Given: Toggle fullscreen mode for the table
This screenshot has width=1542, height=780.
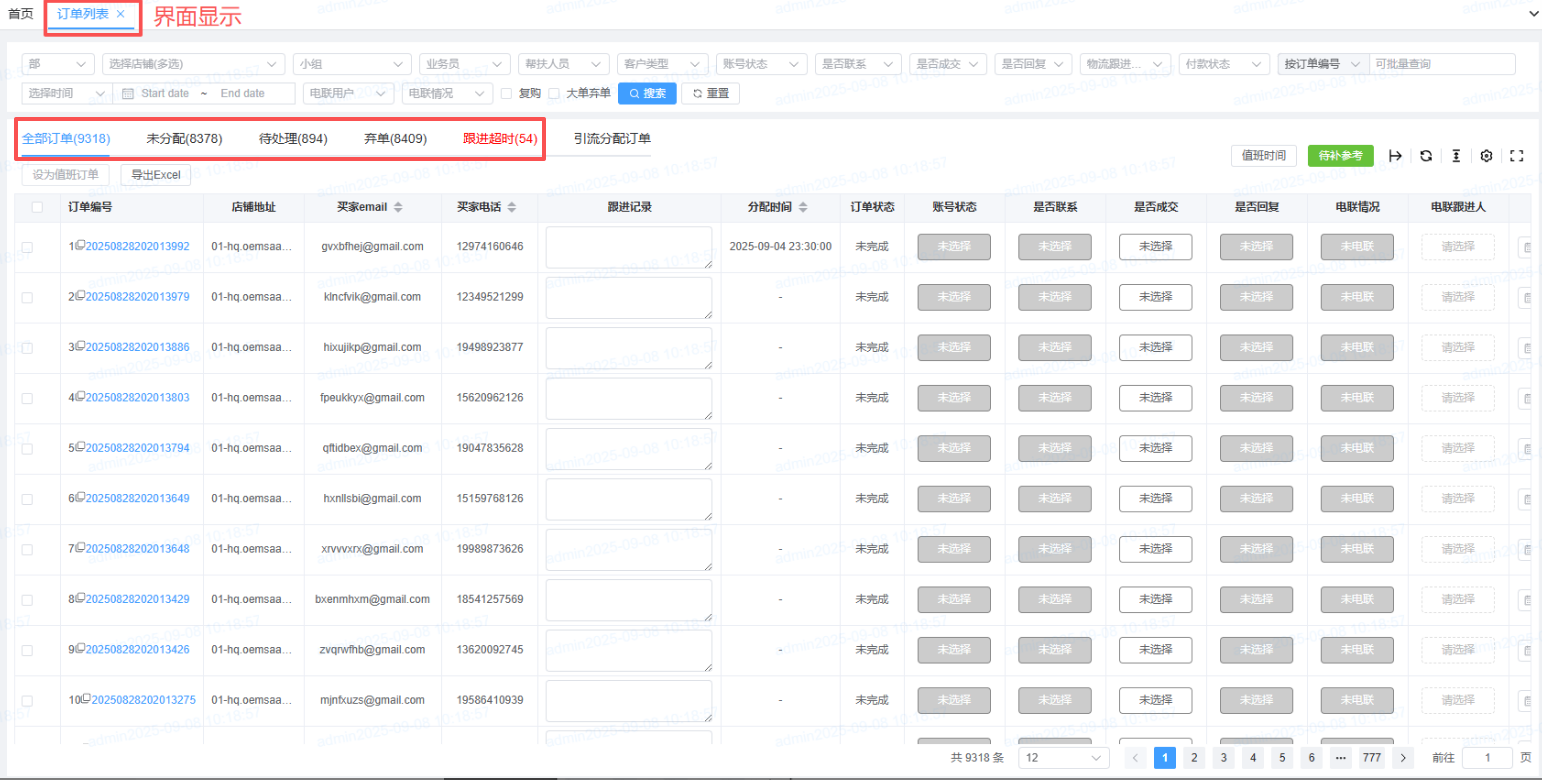Looking at the screenshot, I should [1516, 156].
